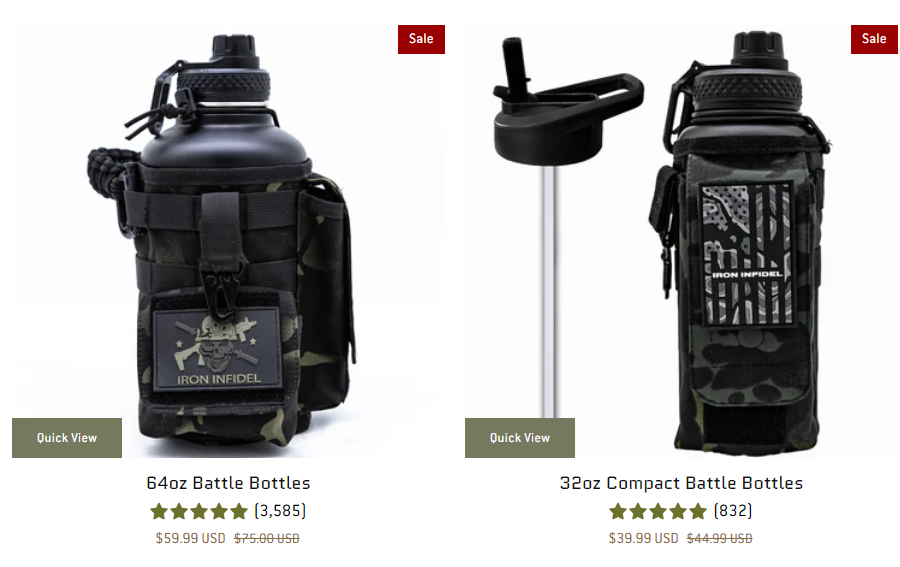Click the 64oz bottle product image
The height and width of the screenshot is (567, 900).
228,241
